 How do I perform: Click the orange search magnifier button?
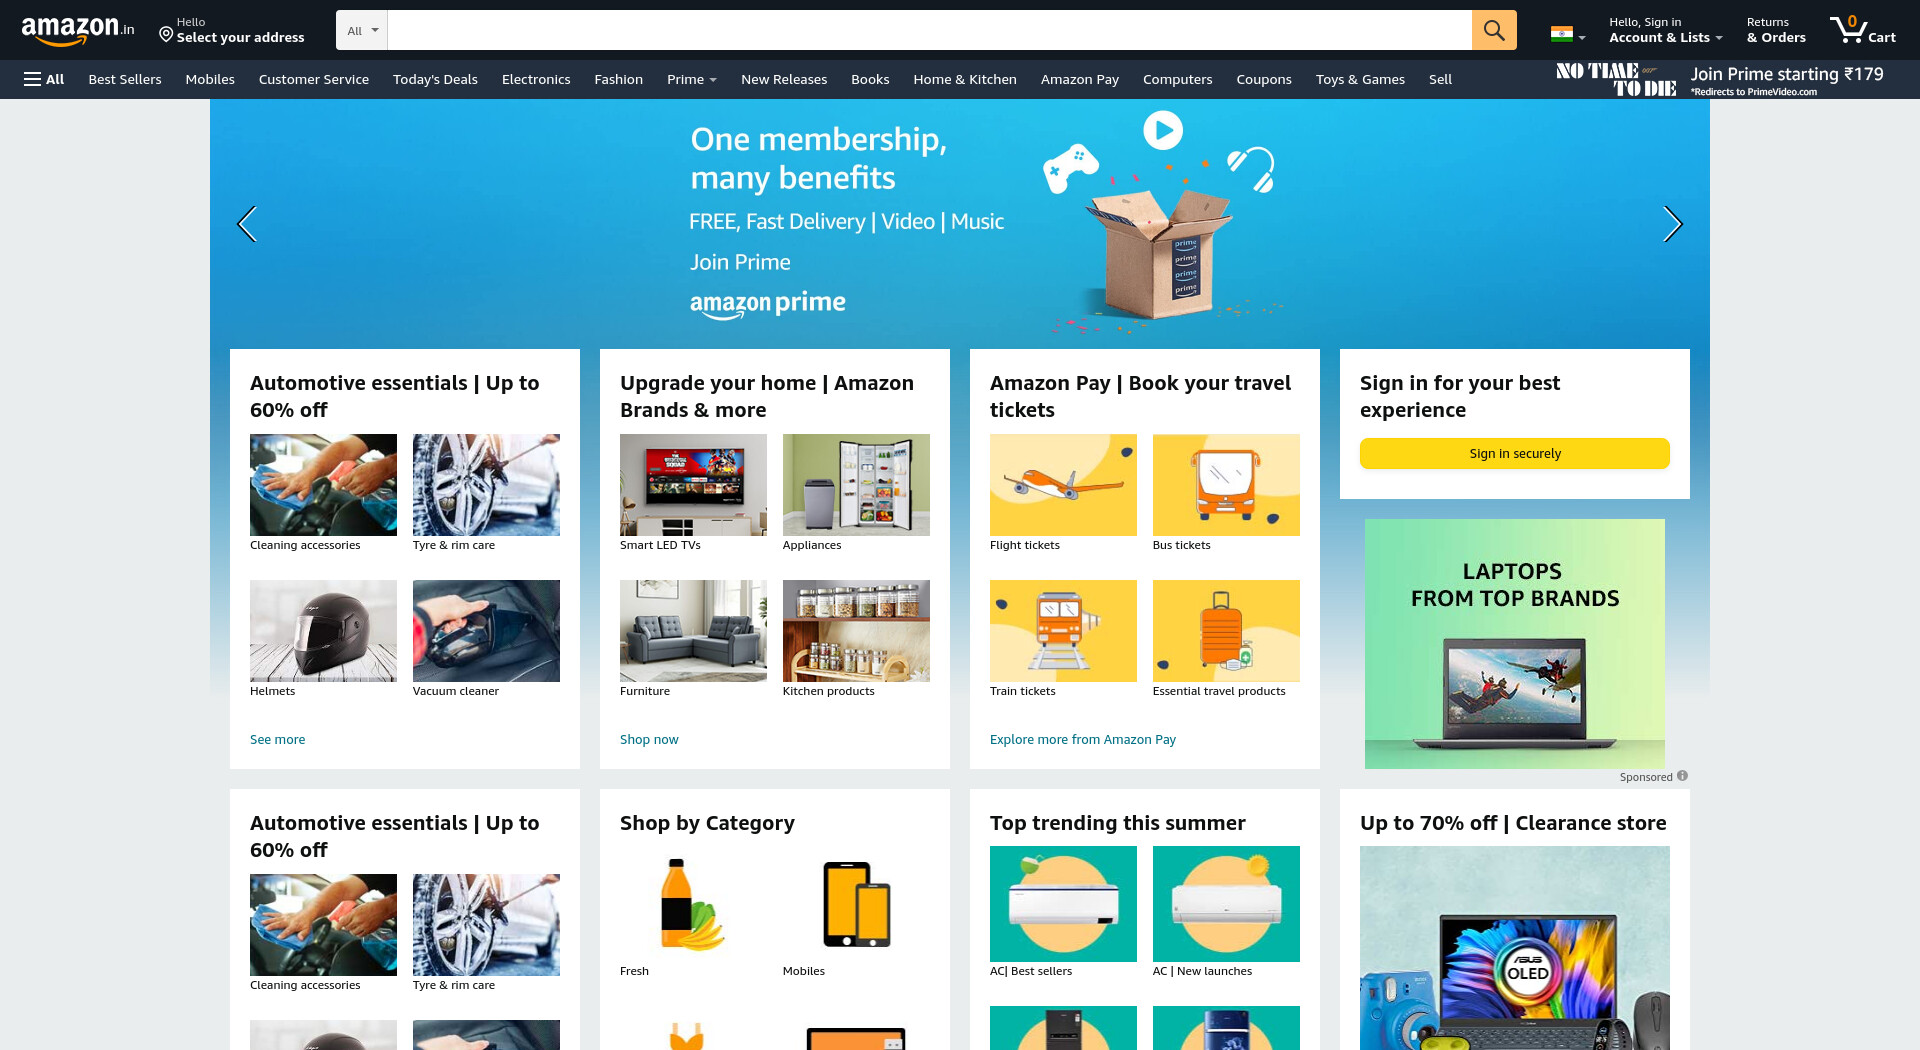pyautogui.click(x=1494, y=30)
